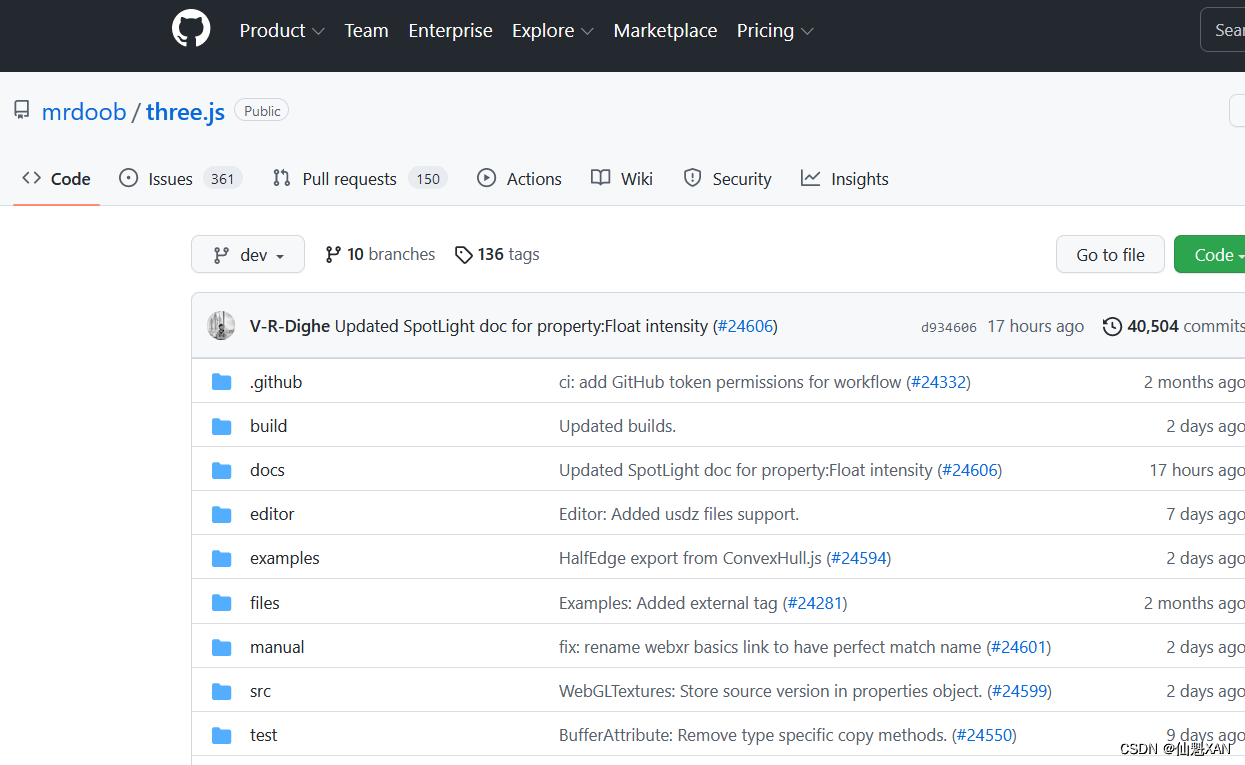1245x765 pixels.
Task: Open the editor folder
Action: 272,514
